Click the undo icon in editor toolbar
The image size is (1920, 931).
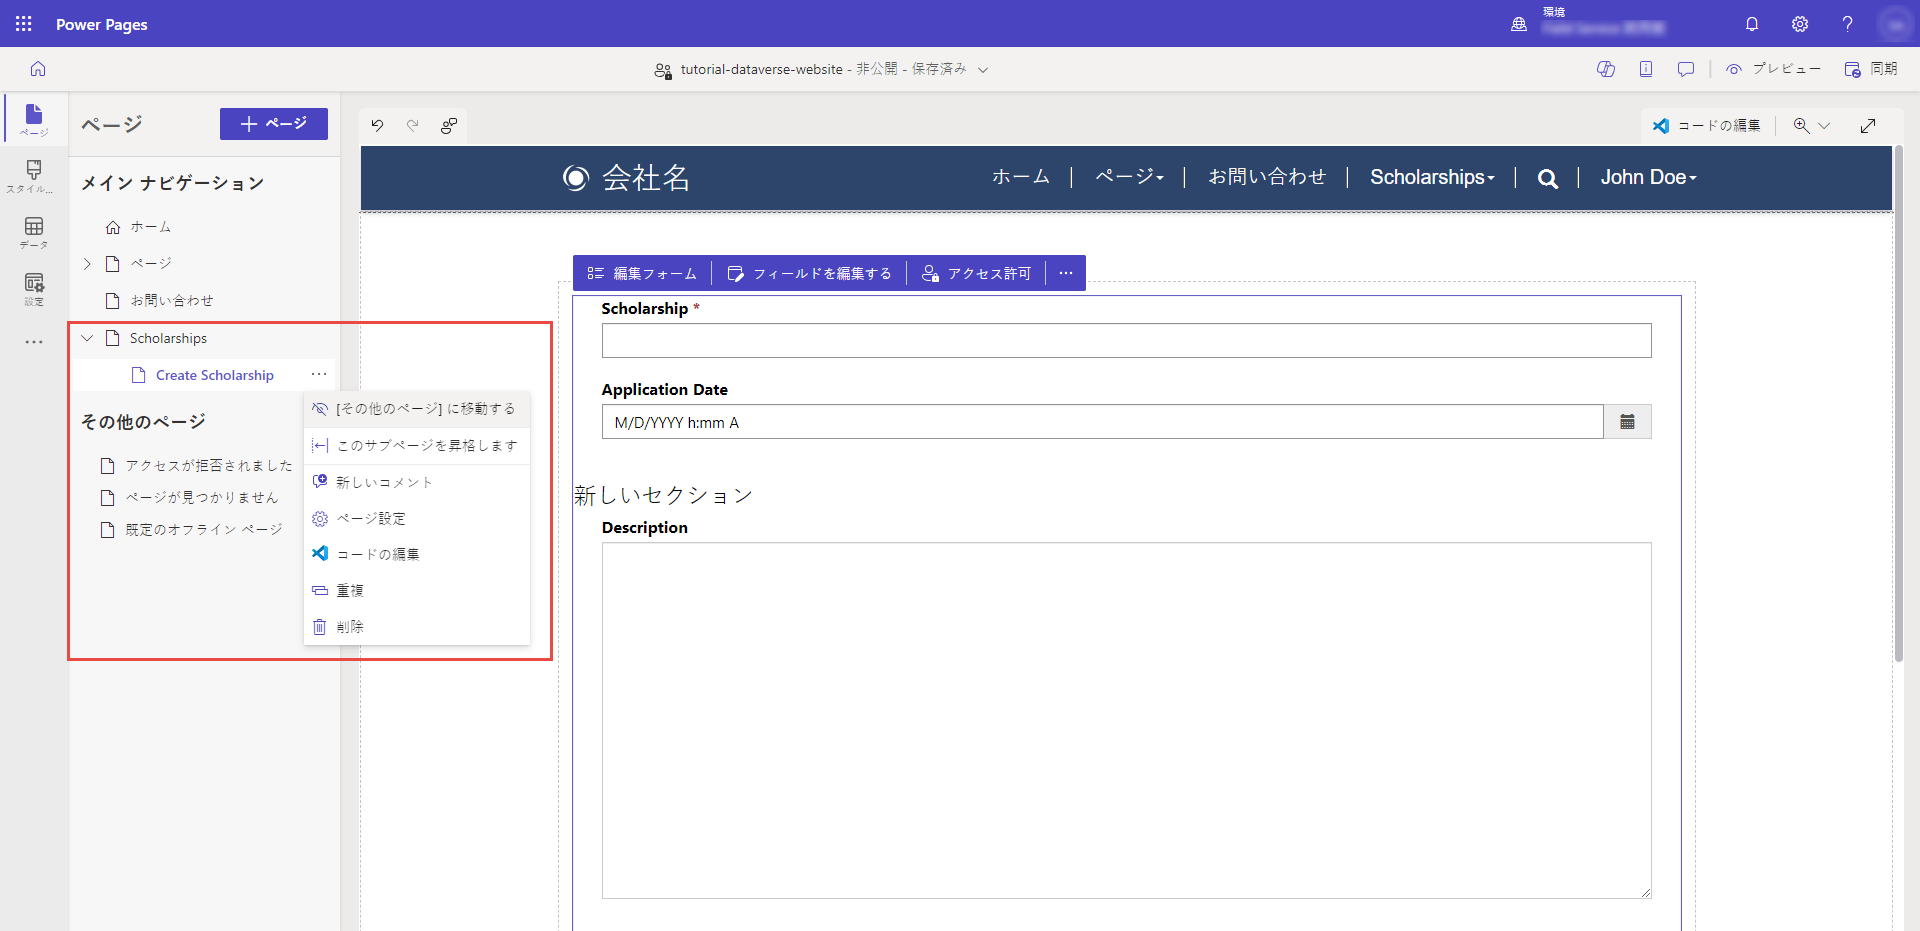377,126
